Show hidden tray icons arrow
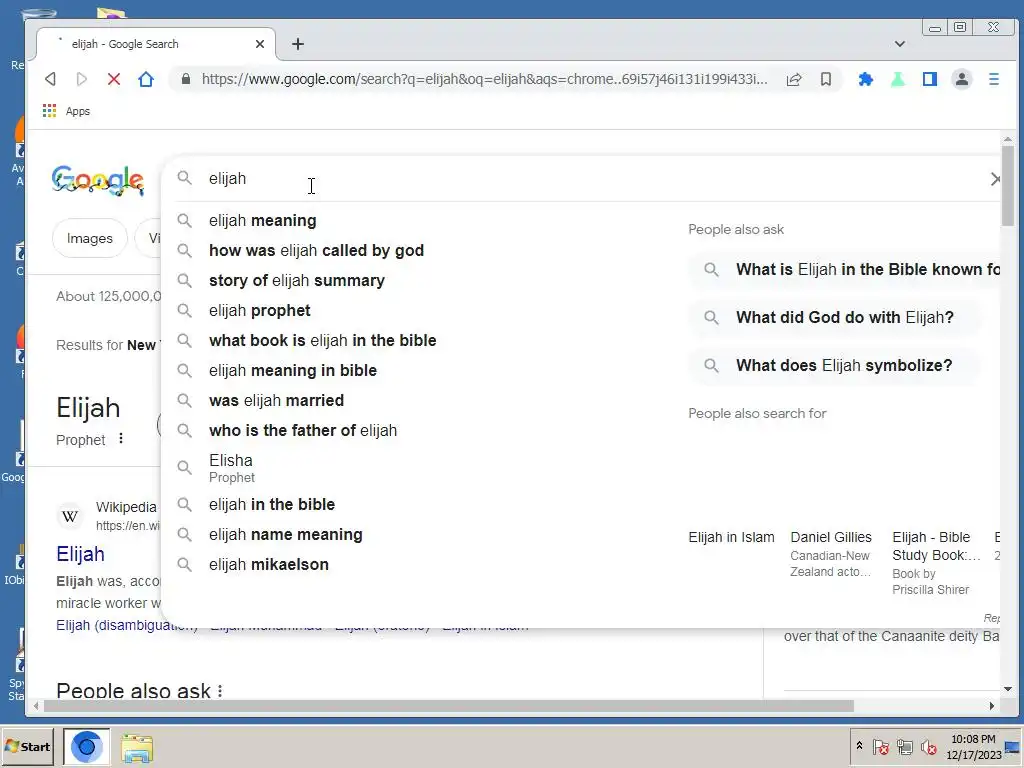This screenshot has width=1024, height=768. tap(859, 746)
